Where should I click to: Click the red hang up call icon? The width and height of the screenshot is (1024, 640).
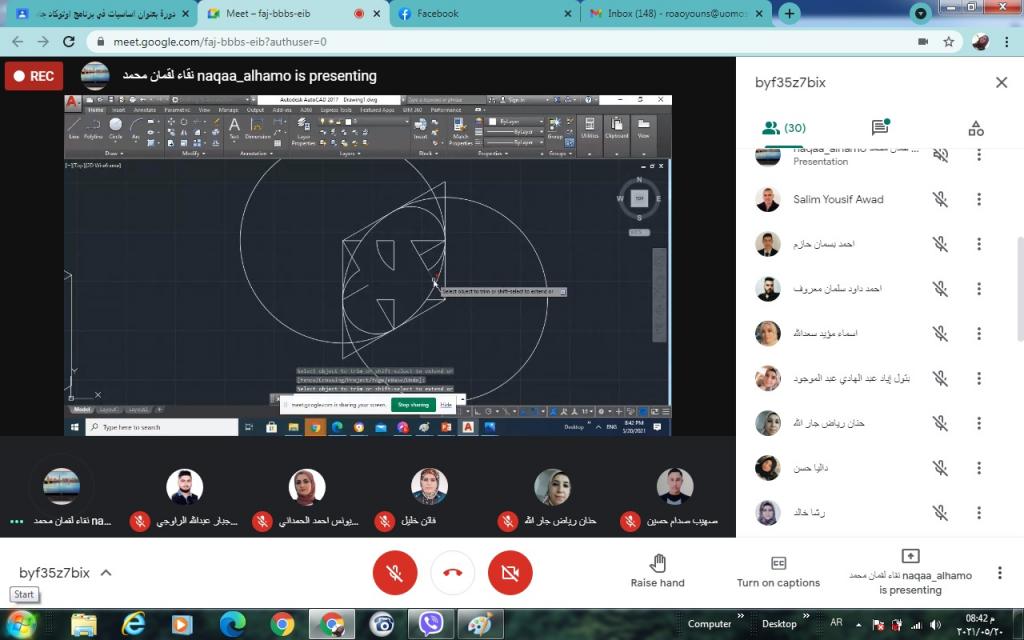coord(452,573)
